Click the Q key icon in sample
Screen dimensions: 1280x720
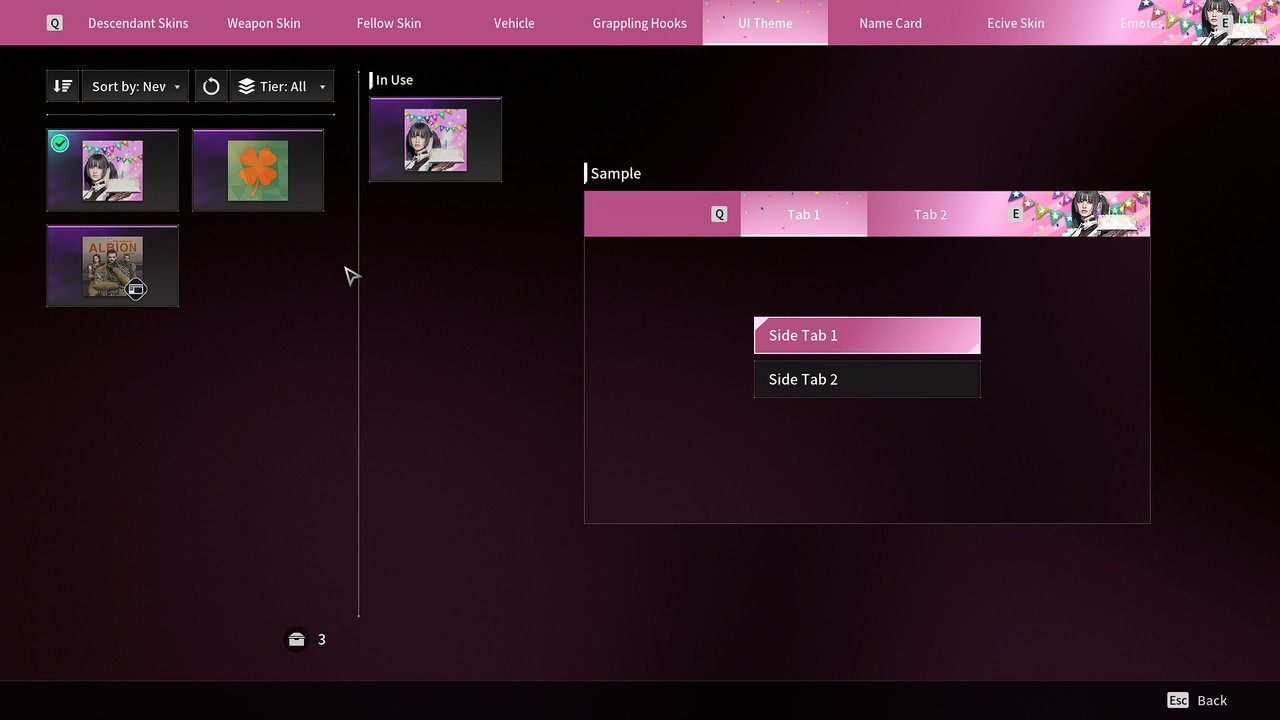click(x=719, y=214)
